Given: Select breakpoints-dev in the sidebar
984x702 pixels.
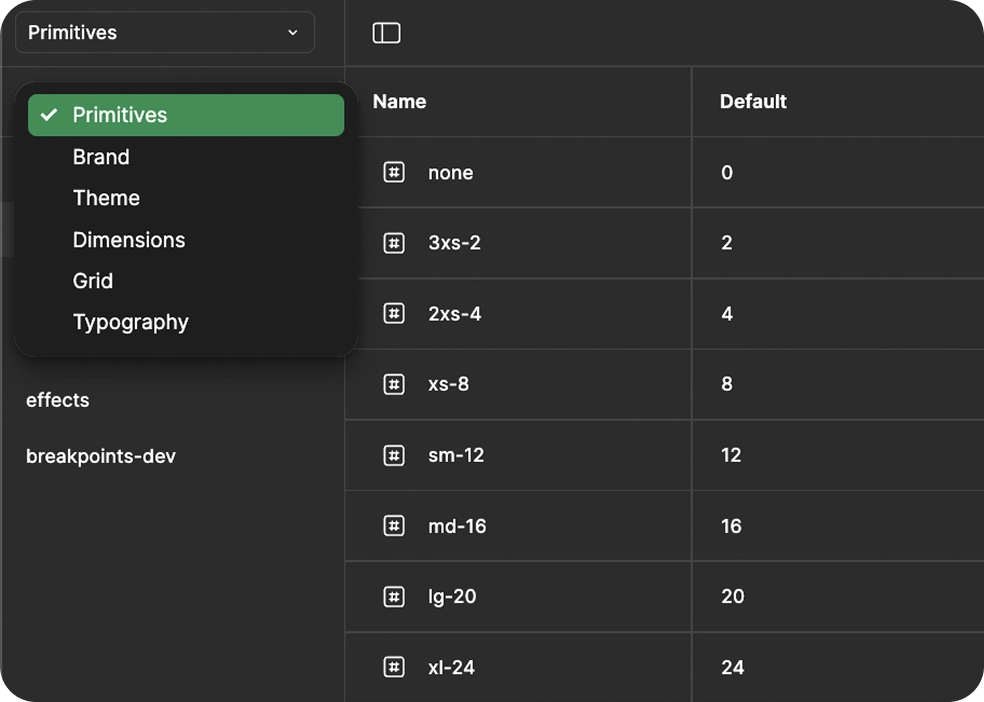Looking at the screenshot, I should [x=100, y=455].
